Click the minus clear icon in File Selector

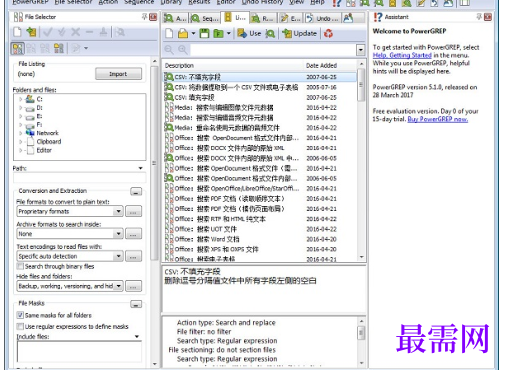[x=89, y=32]
